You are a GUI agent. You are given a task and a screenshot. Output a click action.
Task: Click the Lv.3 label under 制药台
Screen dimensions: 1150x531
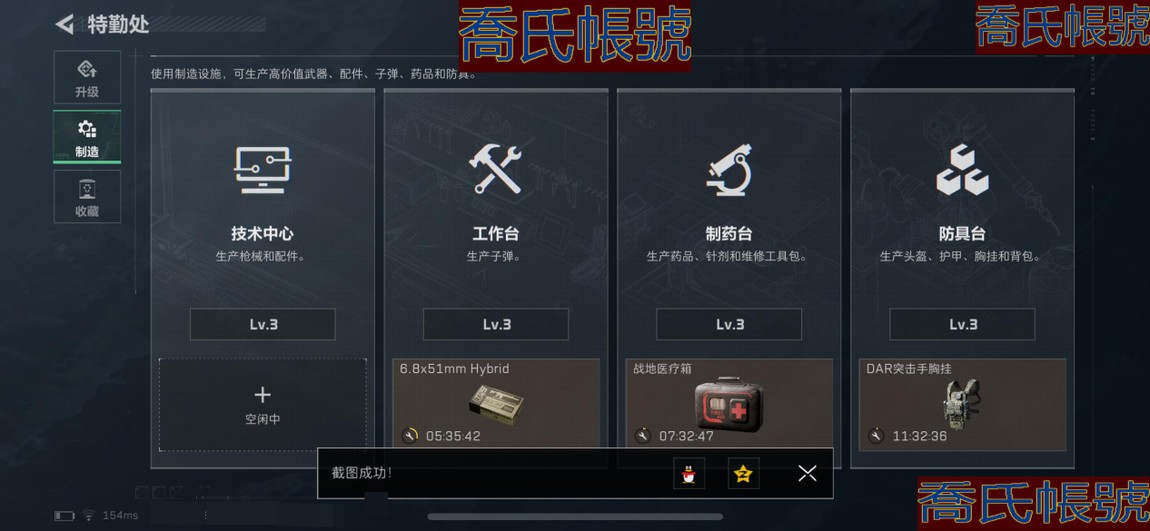coord(729,324)
